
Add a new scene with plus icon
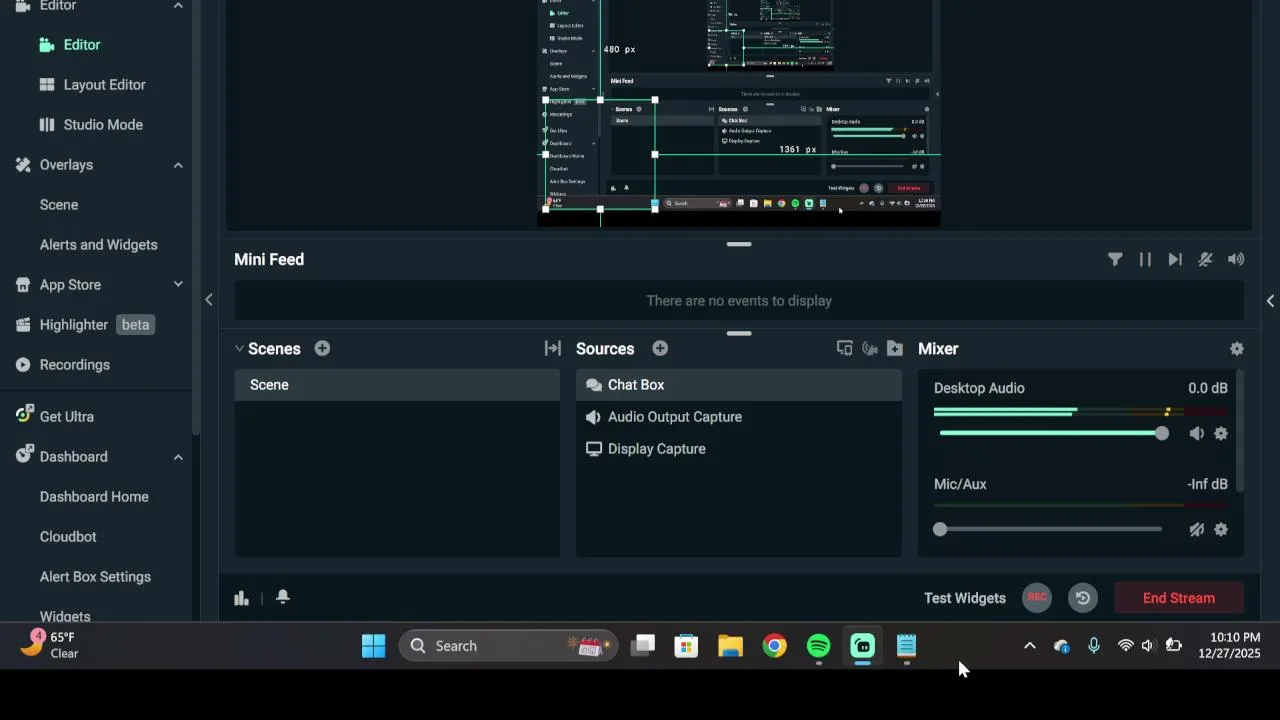322,348
